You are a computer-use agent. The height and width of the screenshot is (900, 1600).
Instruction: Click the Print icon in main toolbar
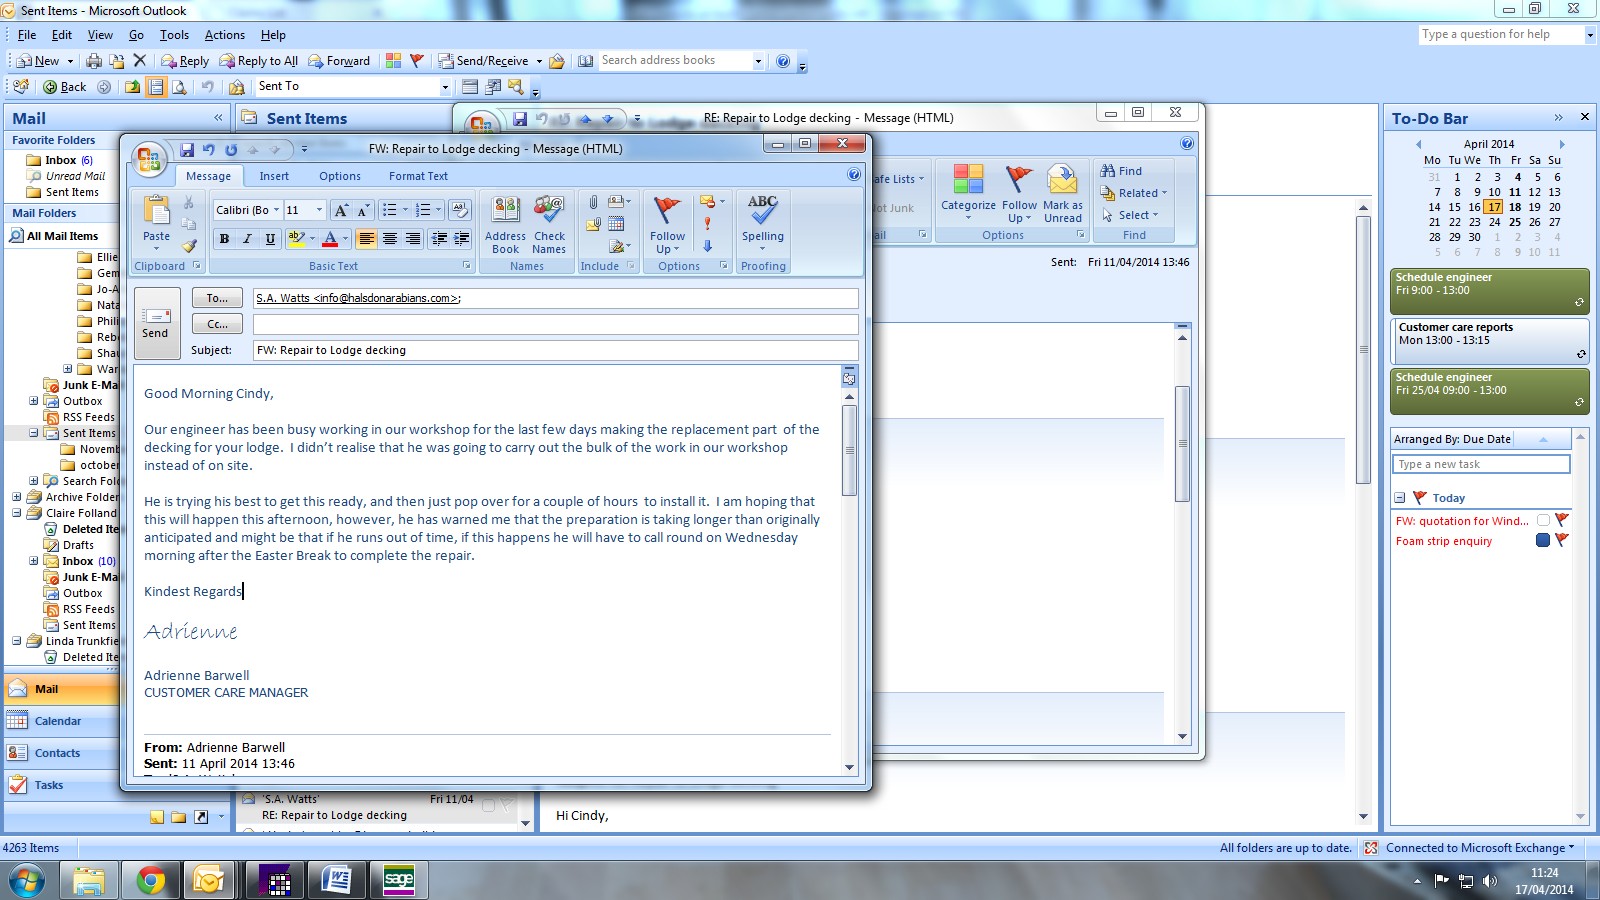(x=94, y=61)
